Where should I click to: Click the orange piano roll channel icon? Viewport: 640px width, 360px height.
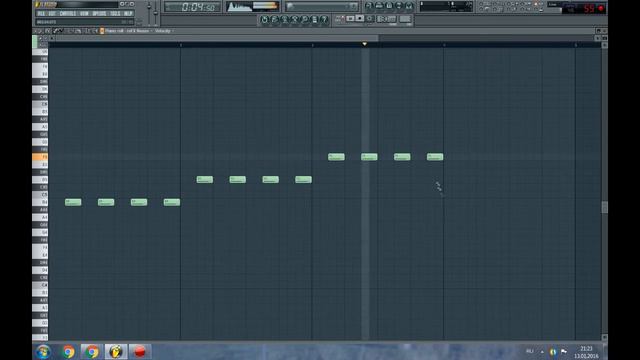tap(102, 31)
